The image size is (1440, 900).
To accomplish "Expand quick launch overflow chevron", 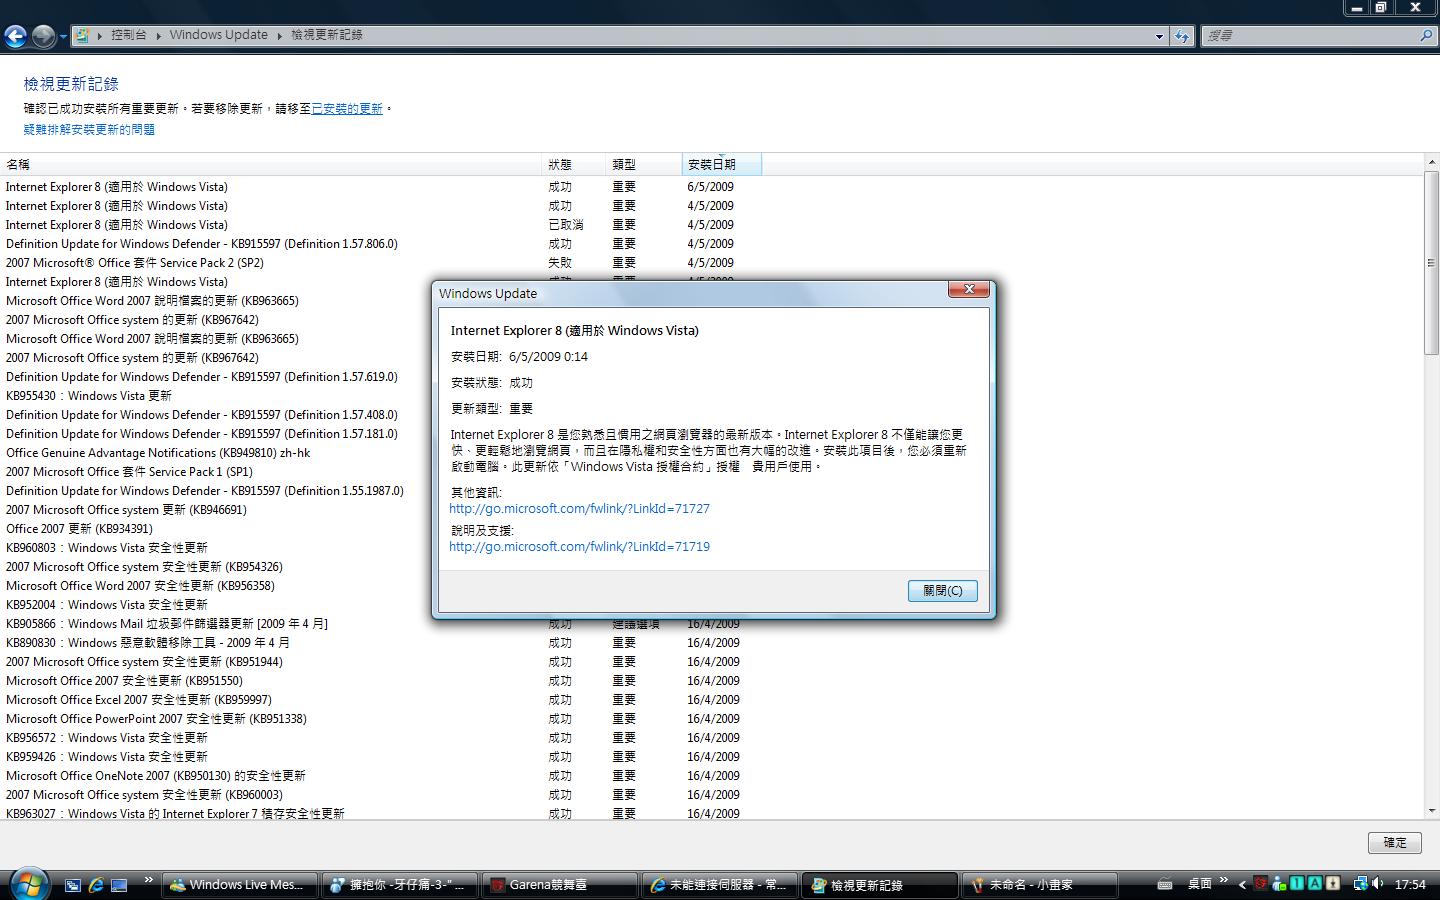I will point(149,881).
